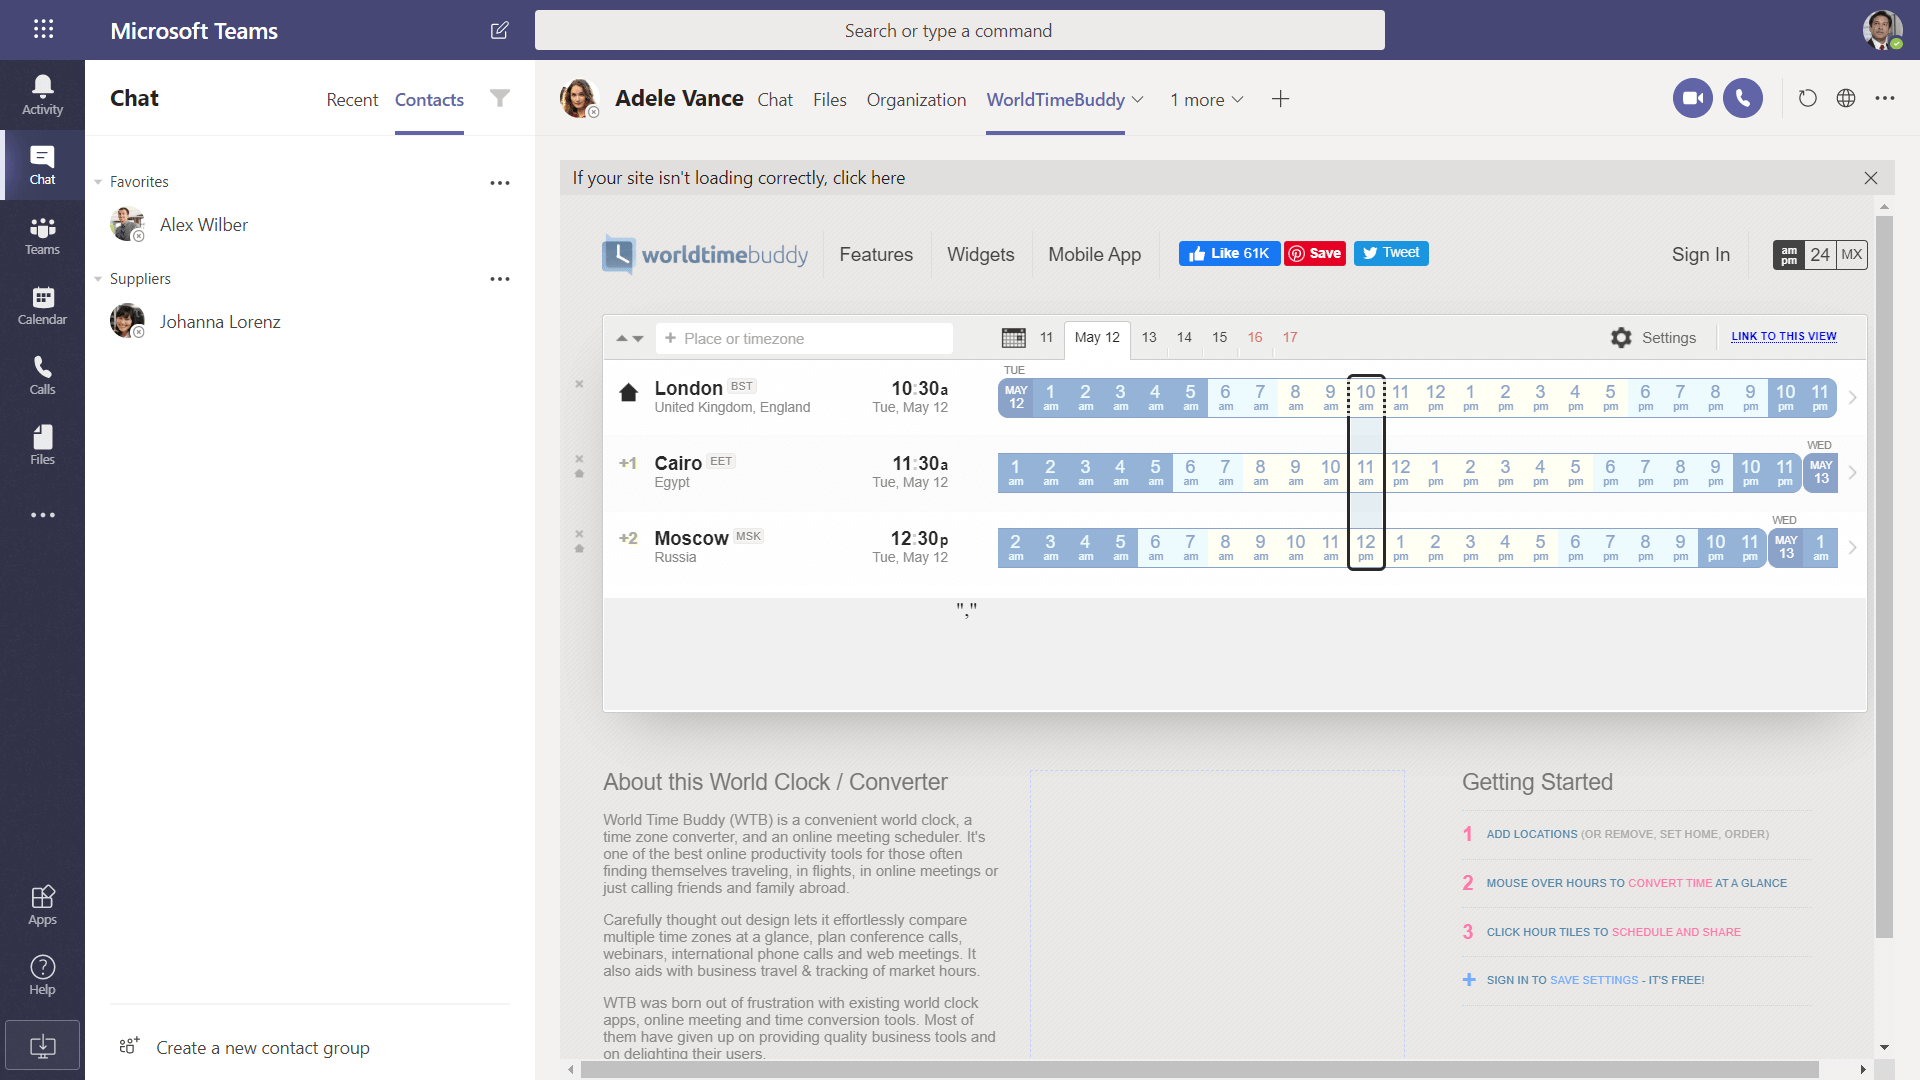The height and width of the screenshot is (1080, 1920).
Task: Open worldtimebuddy Settings
Action: click(1654, 338)
